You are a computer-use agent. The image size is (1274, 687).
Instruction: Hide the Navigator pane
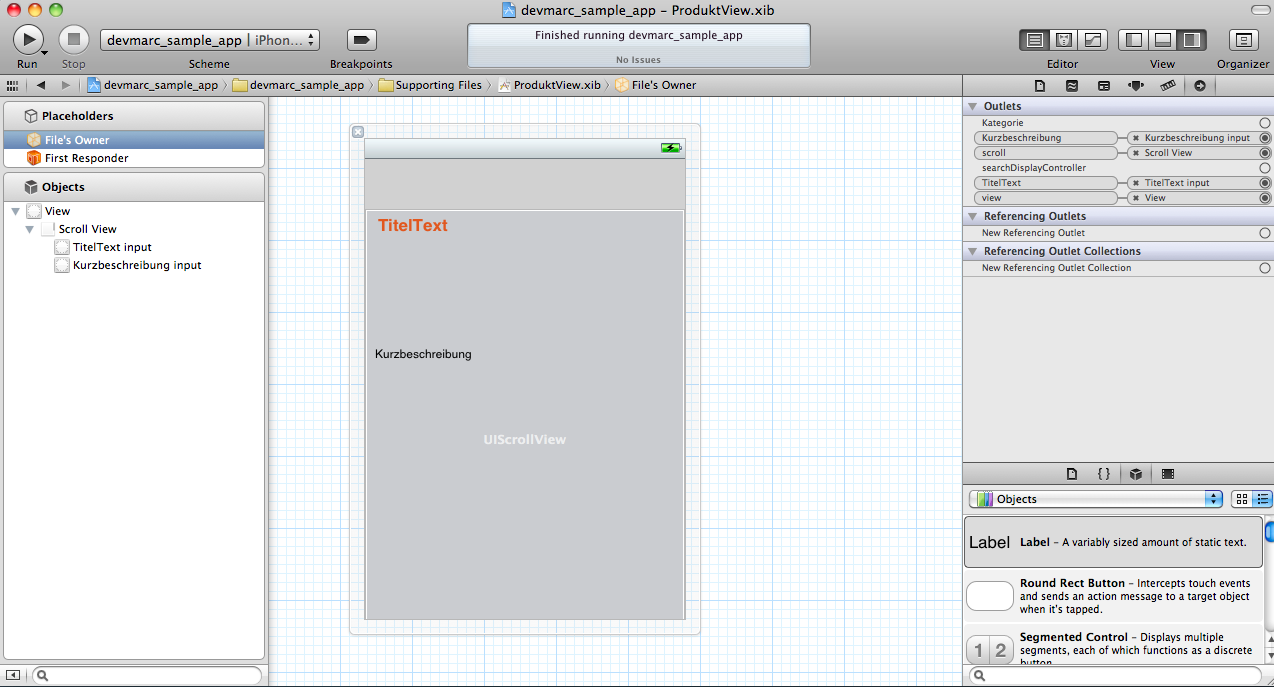point(1134,40)
